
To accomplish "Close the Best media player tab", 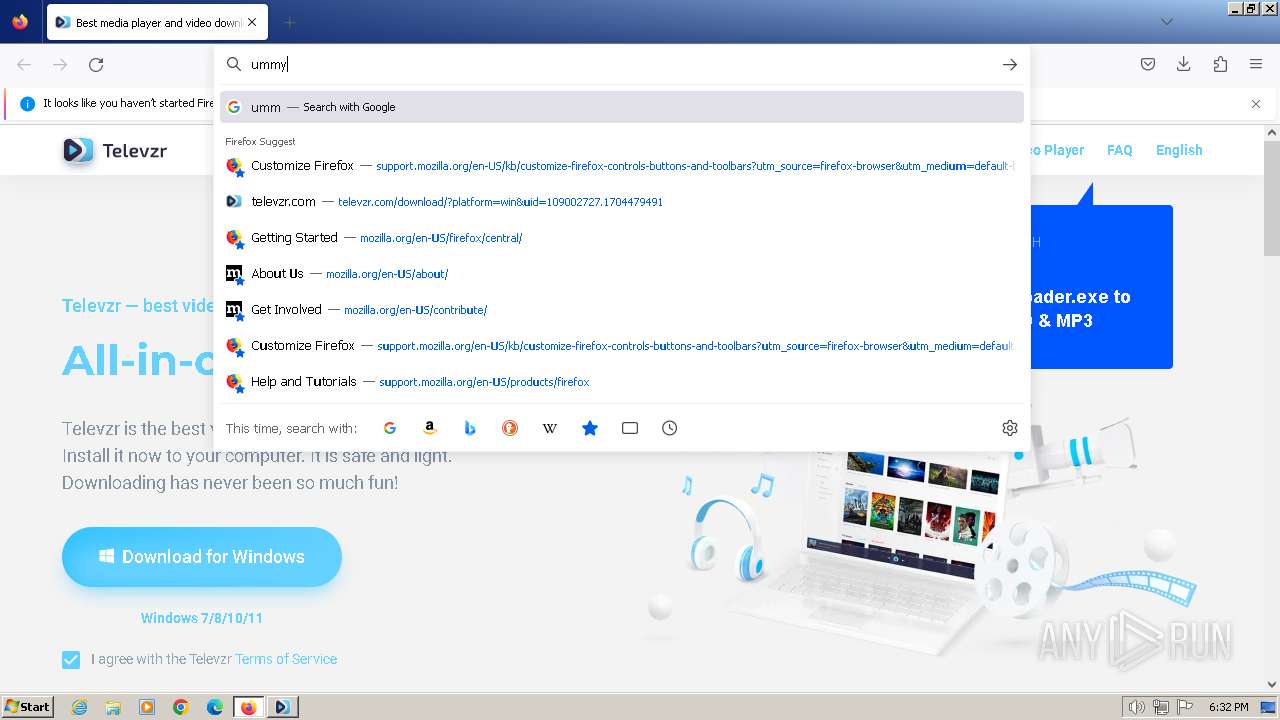I will click(x=251, y=22).
